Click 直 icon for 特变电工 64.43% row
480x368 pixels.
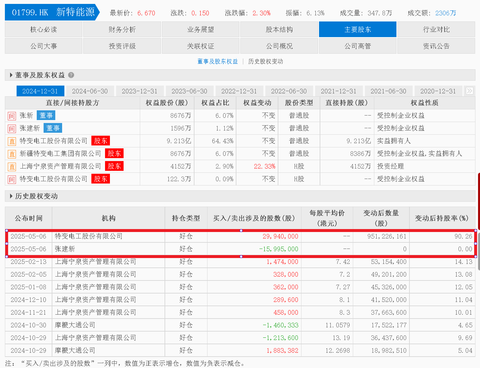[x=12, y=141]
